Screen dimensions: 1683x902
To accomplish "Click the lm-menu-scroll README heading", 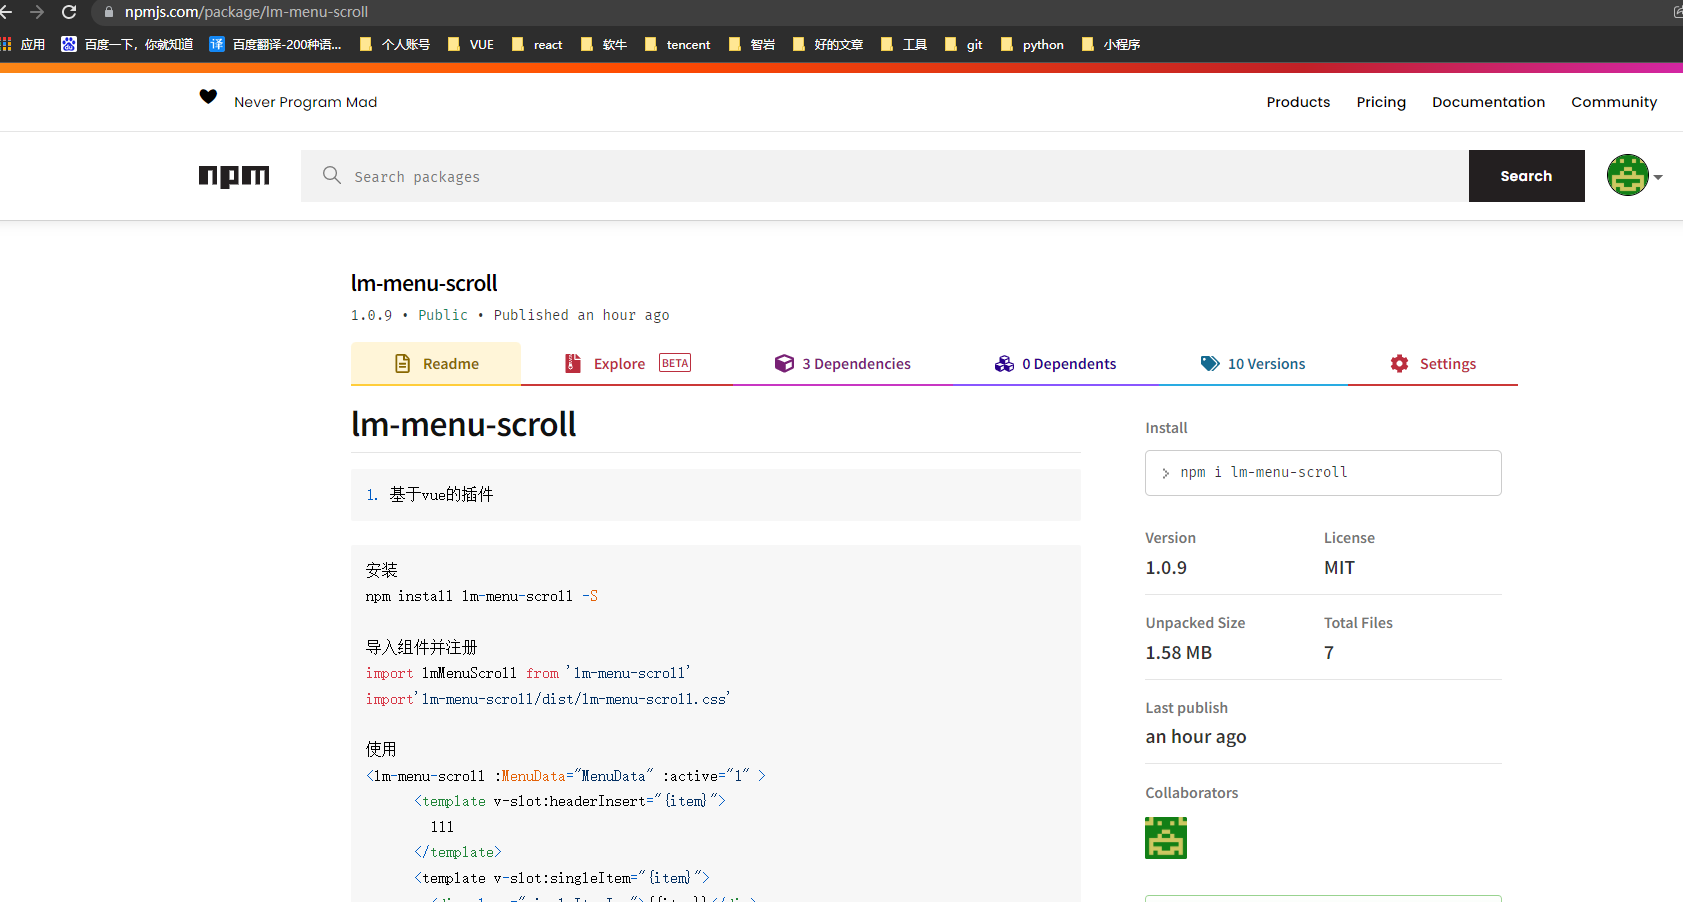I will 463,424.
